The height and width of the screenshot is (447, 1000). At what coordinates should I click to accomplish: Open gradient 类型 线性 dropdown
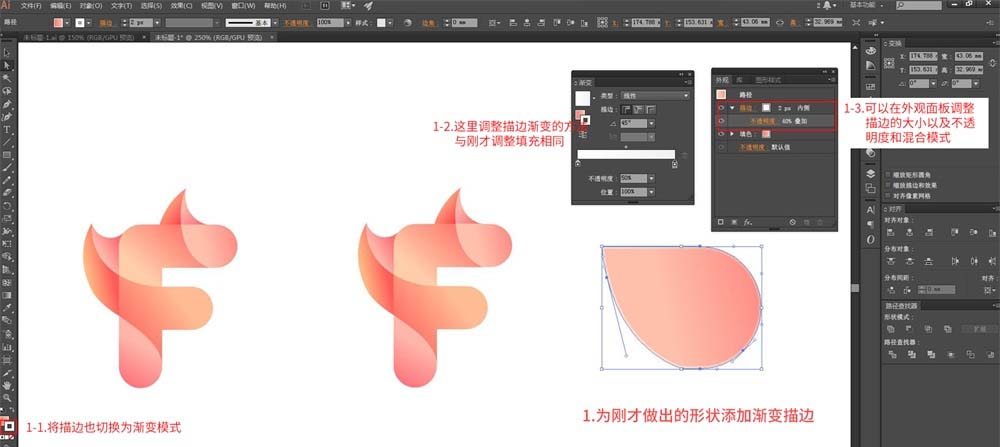[x=655, y=96]
